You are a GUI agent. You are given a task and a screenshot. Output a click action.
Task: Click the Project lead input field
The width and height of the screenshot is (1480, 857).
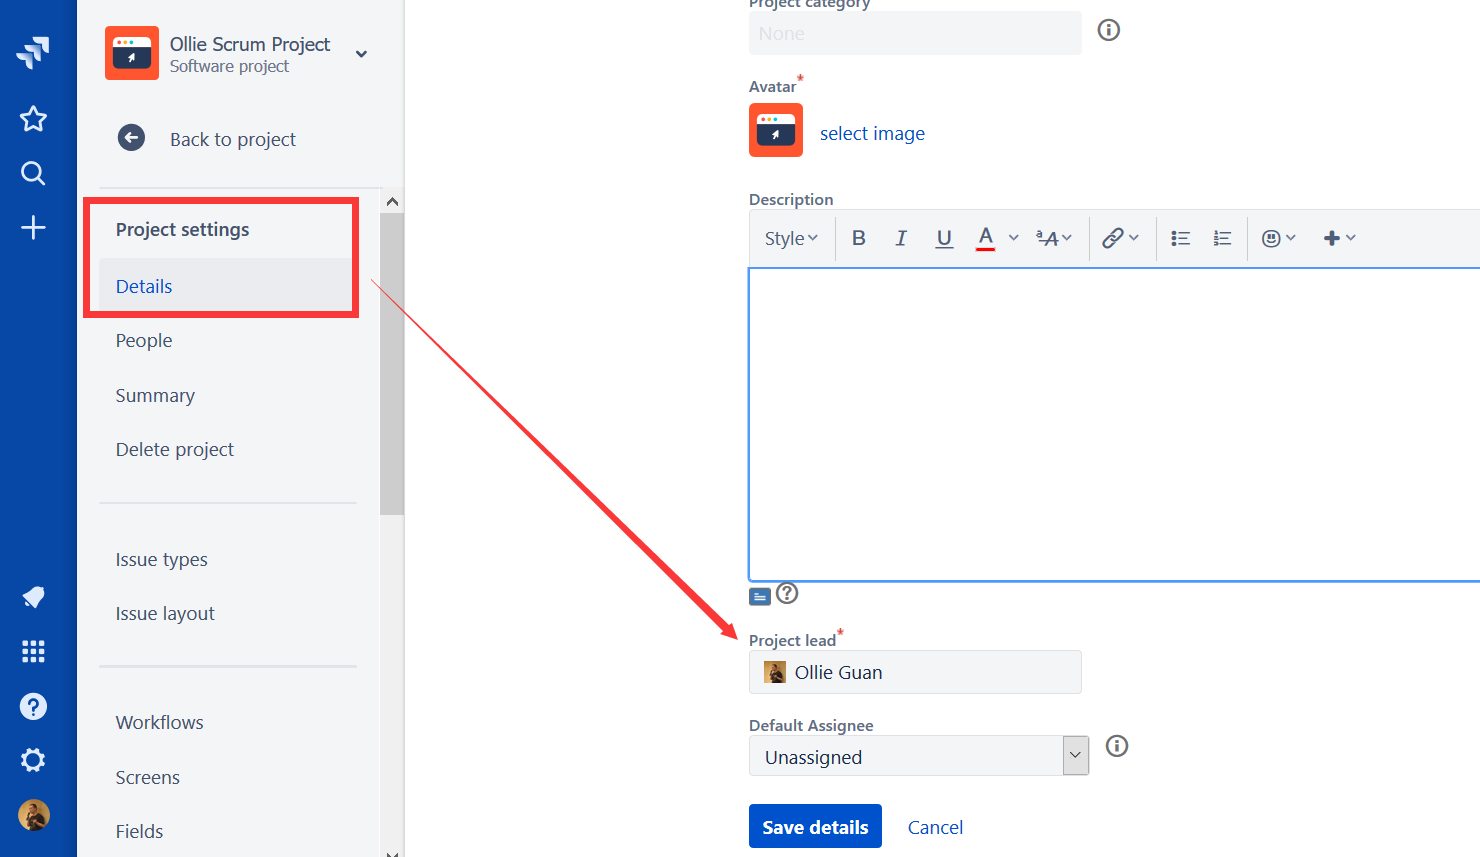pyautogui.click(x=915, y=671)
